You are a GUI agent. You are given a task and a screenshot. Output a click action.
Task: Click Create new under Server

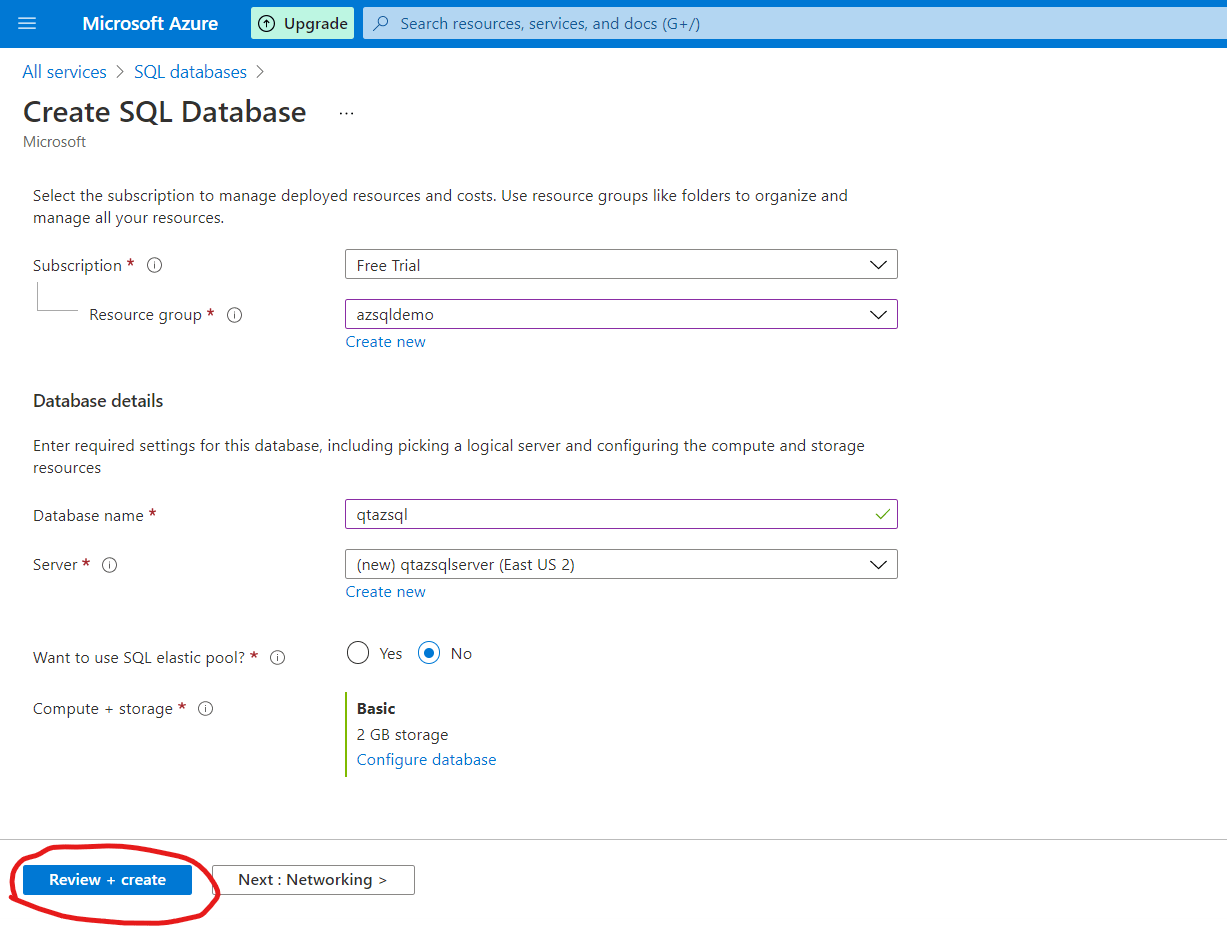tap(385, 592)
